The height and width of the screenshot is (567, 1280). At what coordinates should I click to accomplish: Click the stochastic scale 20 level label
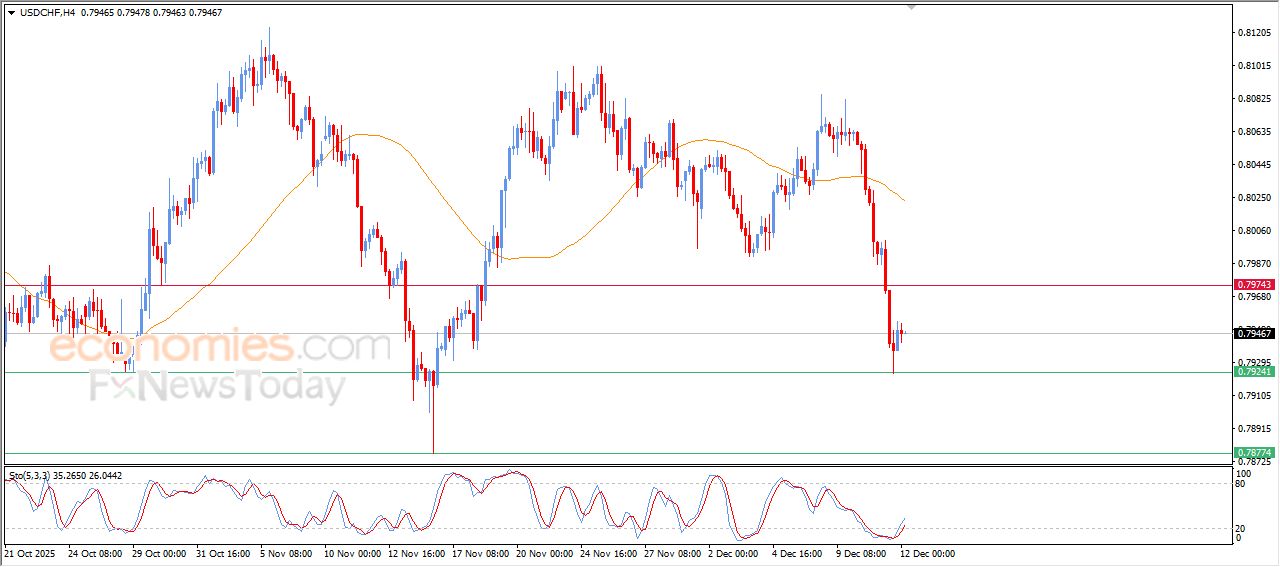pyautogui.click(x=1241, y=528)
